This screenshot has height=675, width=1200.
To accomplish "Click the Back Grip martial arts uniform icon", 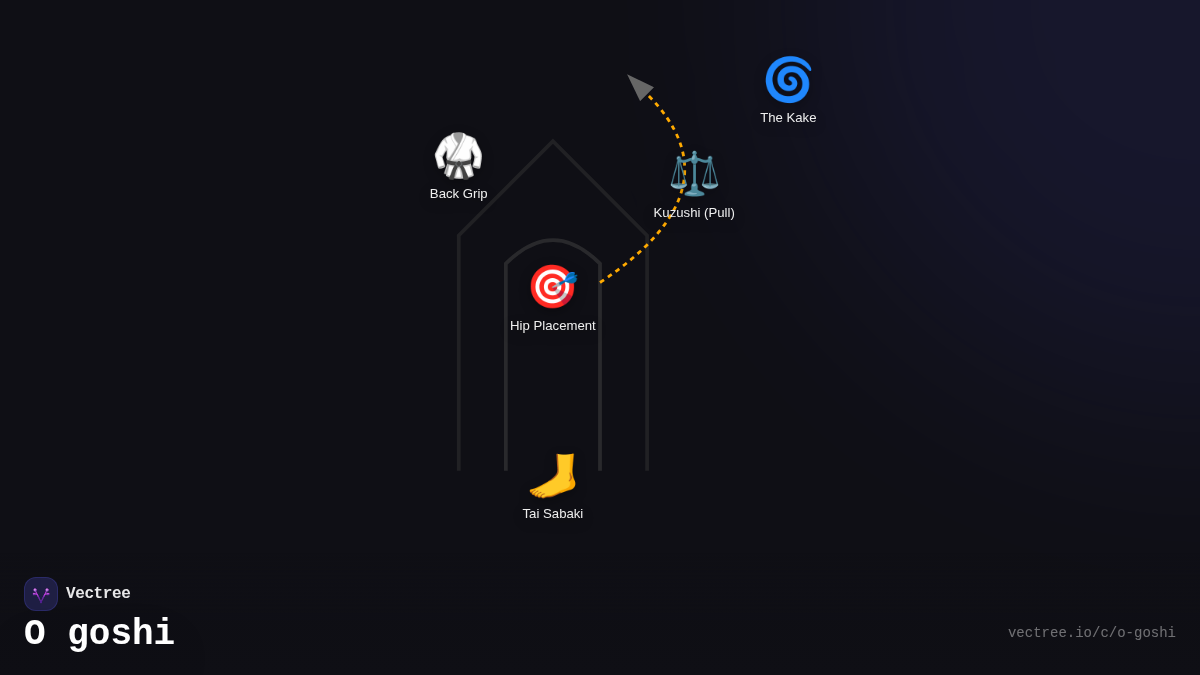I will tap(458, 156).
